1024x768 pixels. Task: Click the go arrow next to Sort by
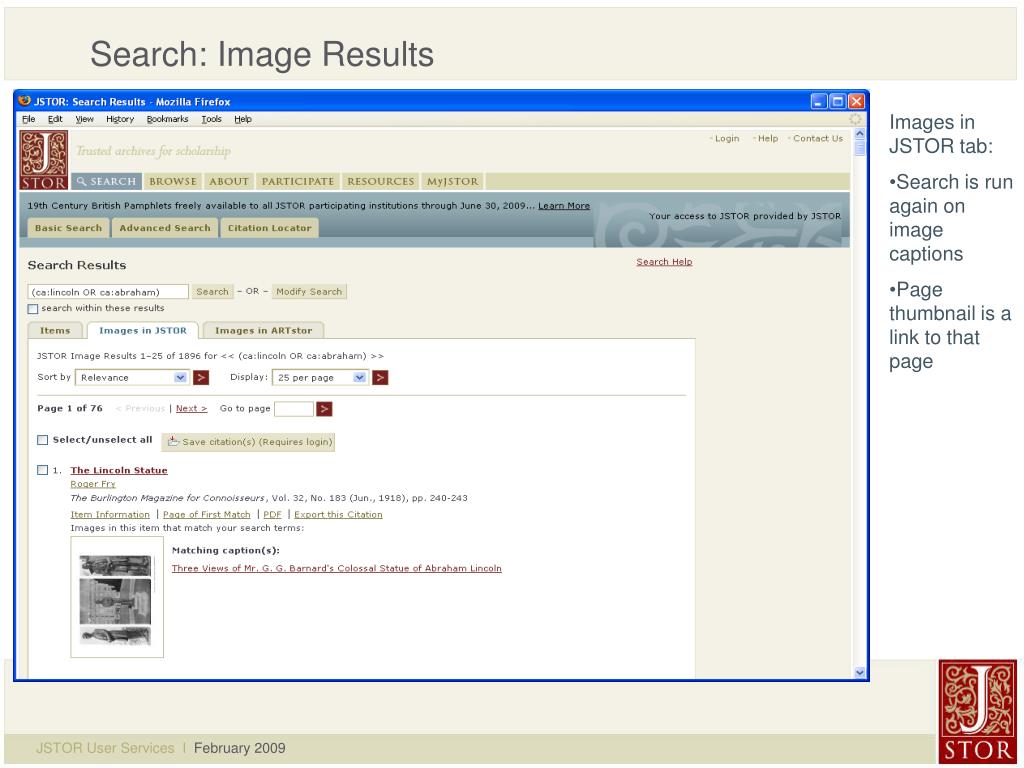201,377
